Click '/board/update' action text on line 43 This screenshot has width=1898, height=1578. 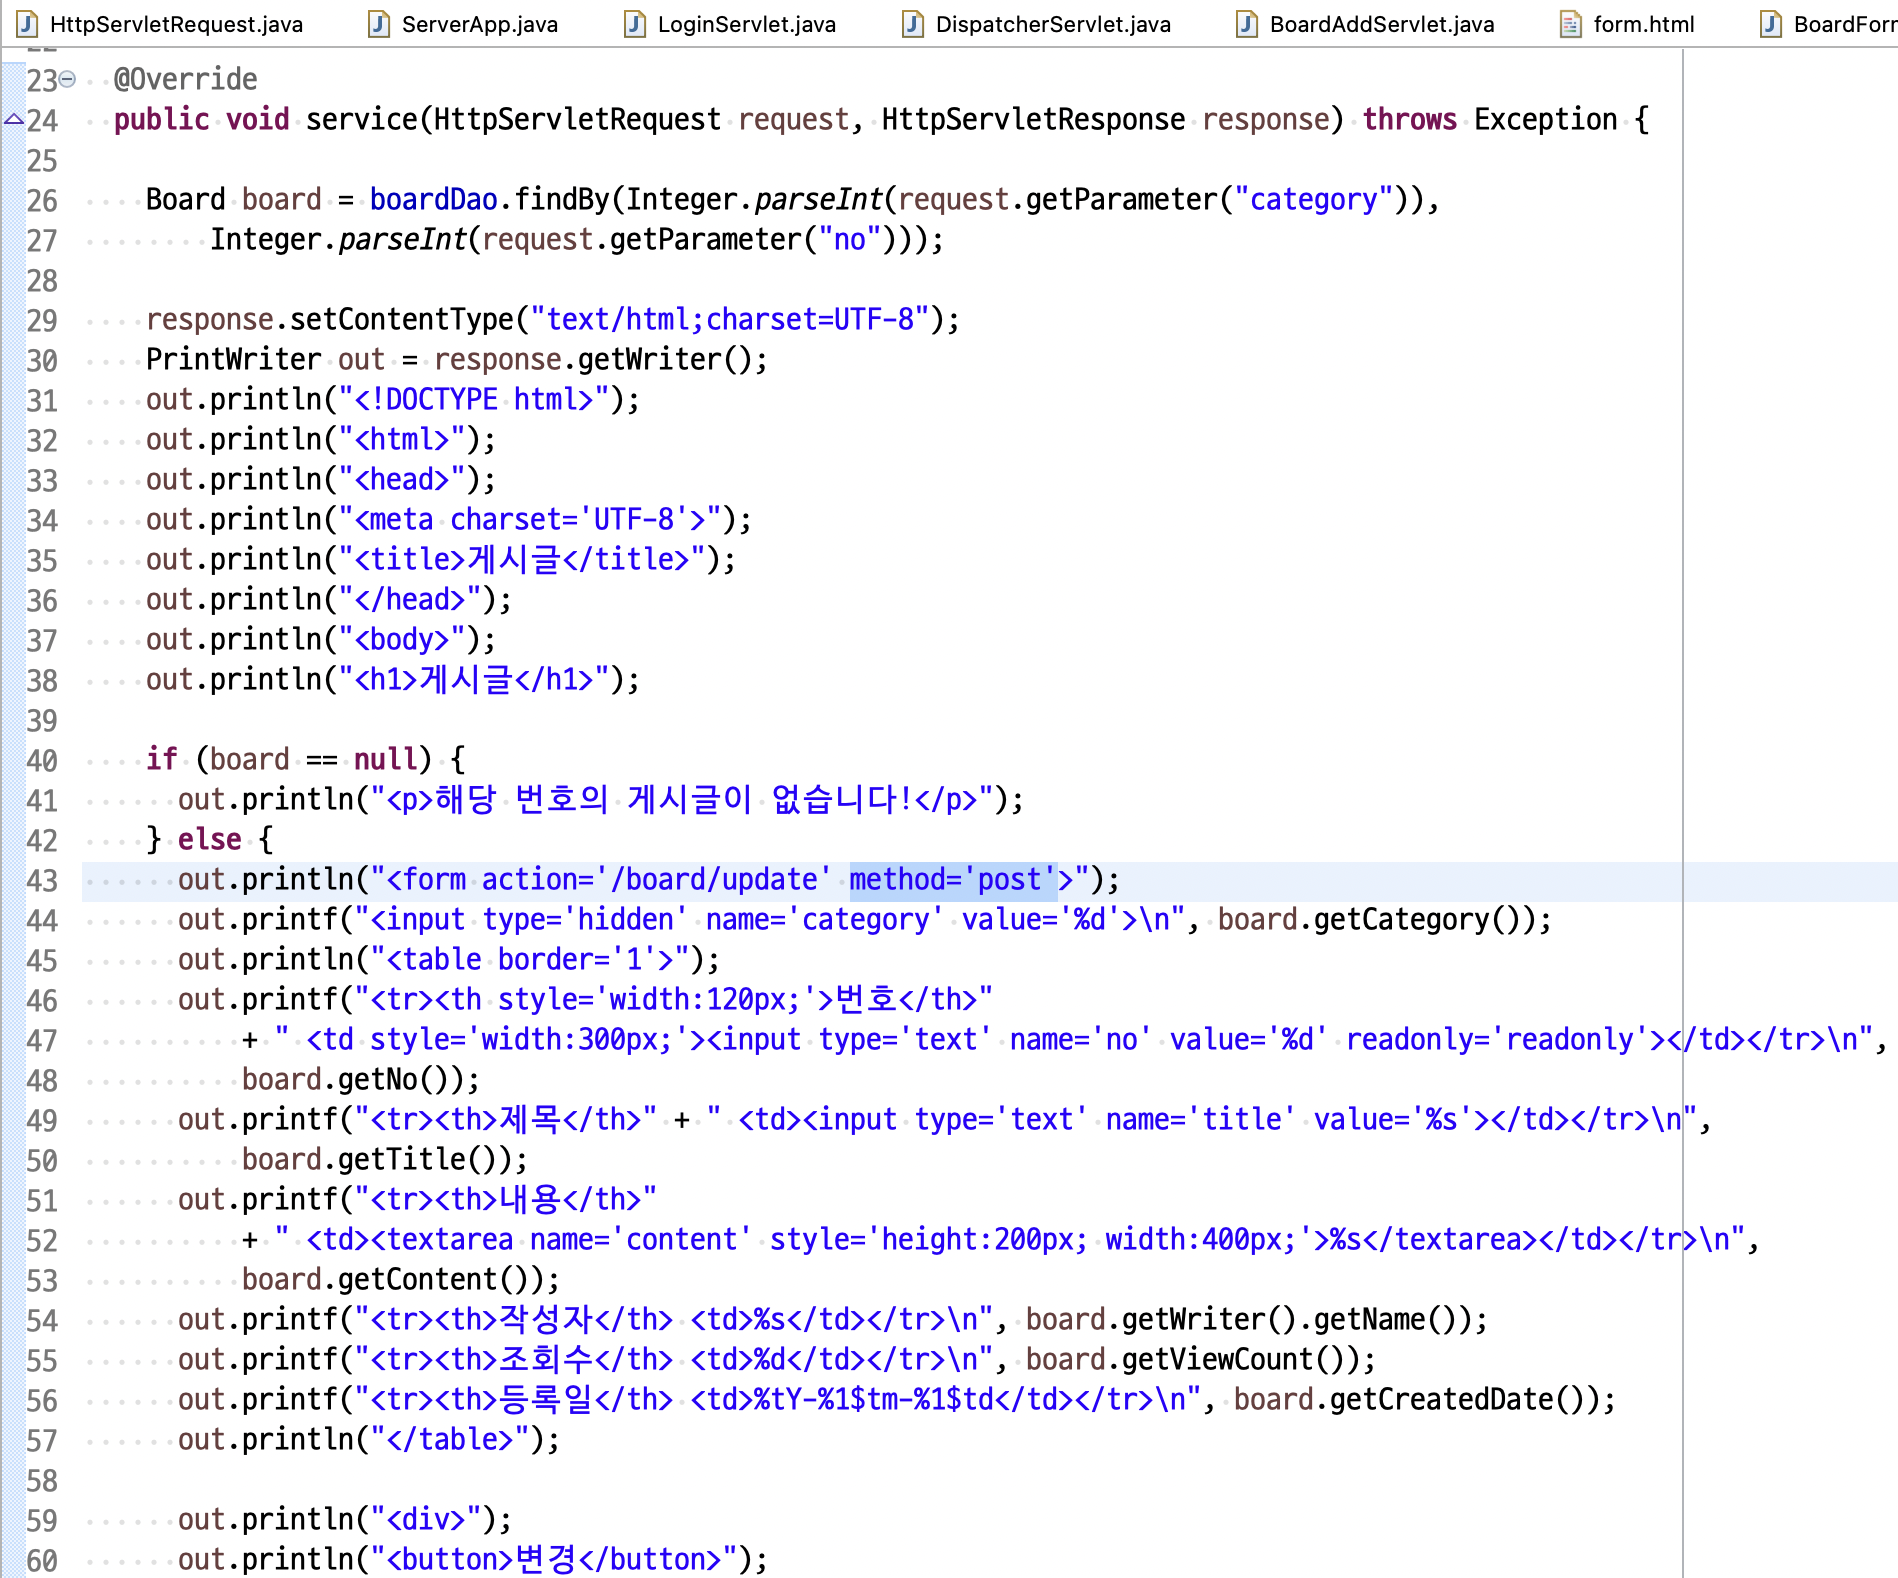tap(713, 880)
